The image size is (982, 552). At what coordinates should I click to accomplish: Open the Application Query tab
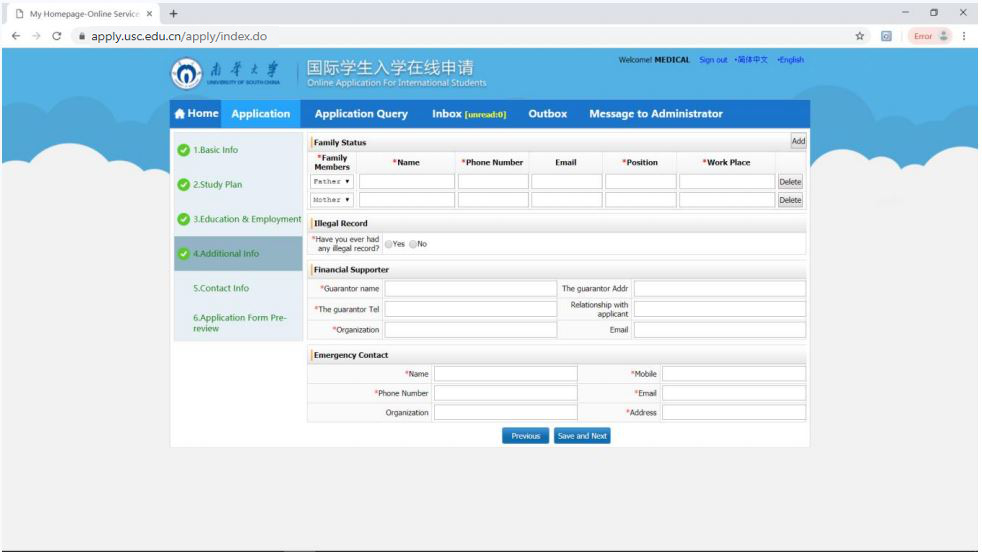click(x=361, y=114)
